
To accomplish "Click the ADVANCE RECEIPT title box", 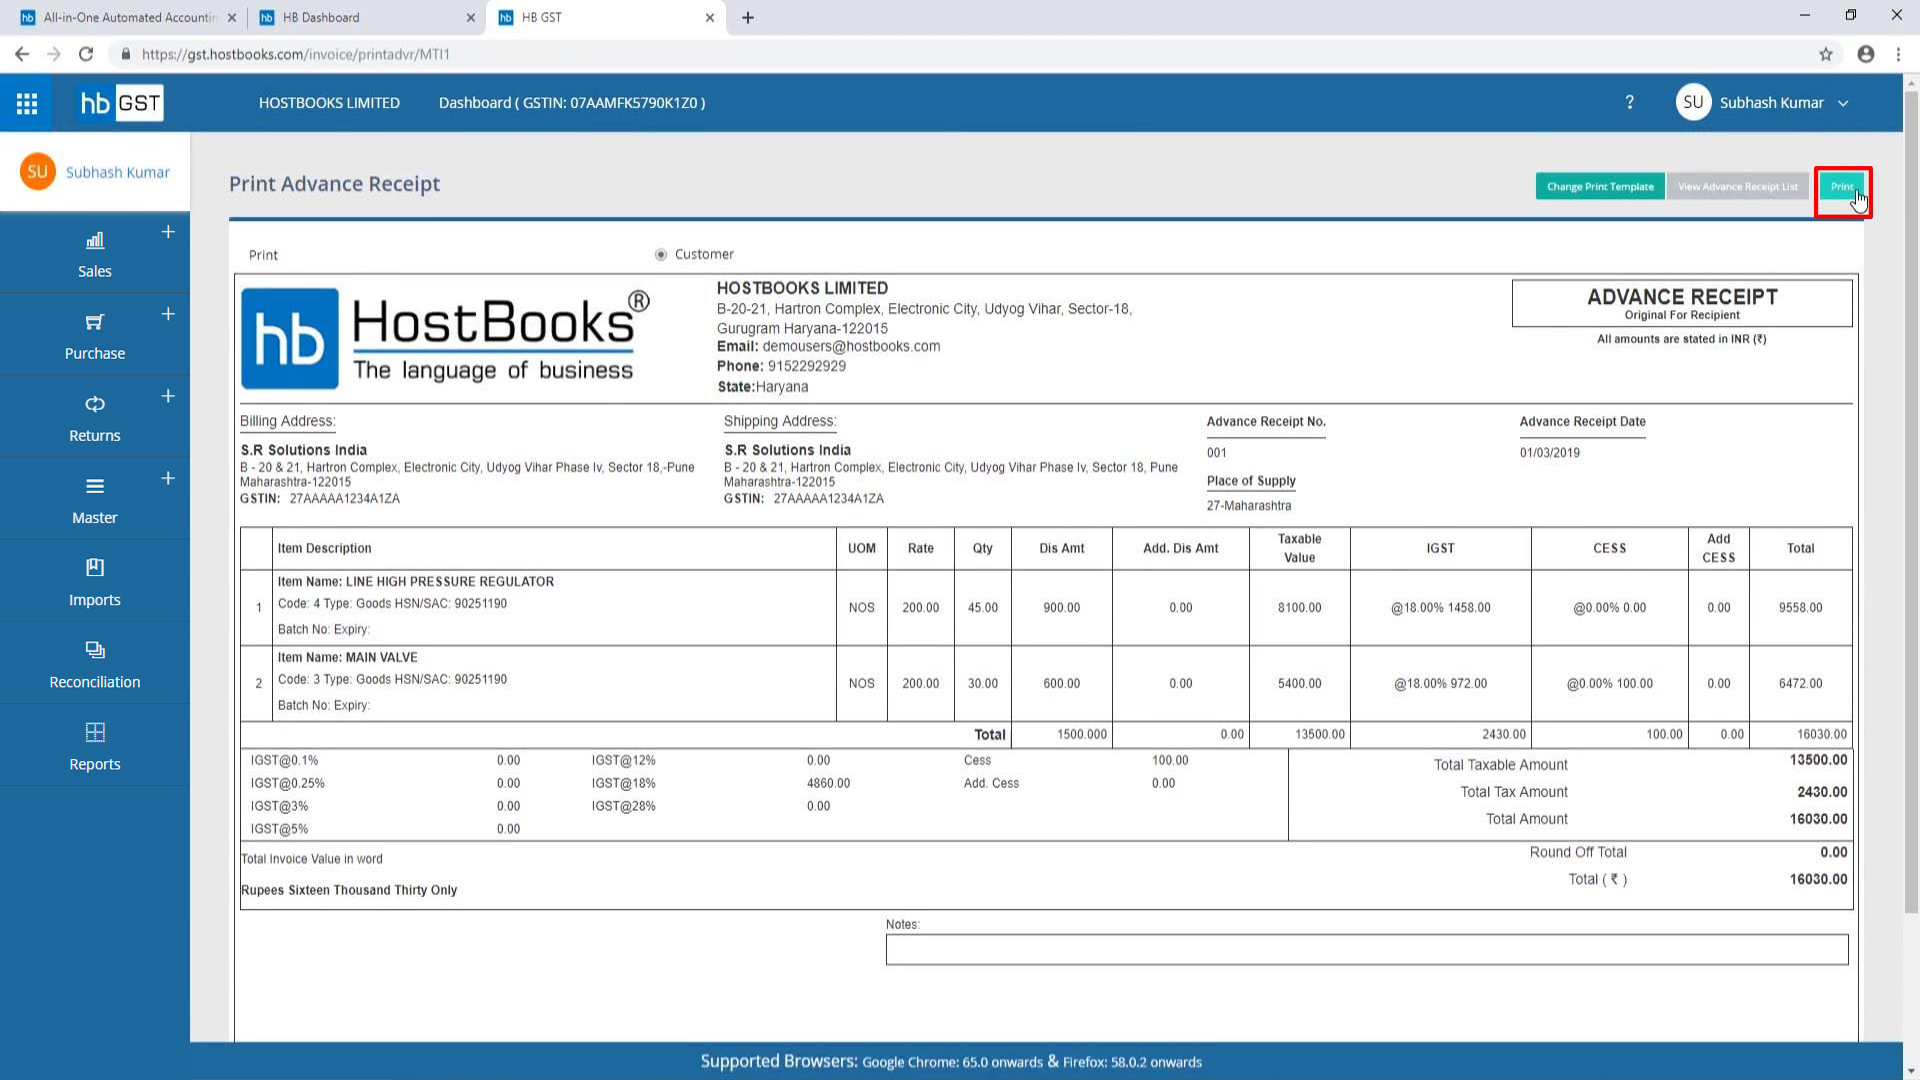I will pos(1682,303).
